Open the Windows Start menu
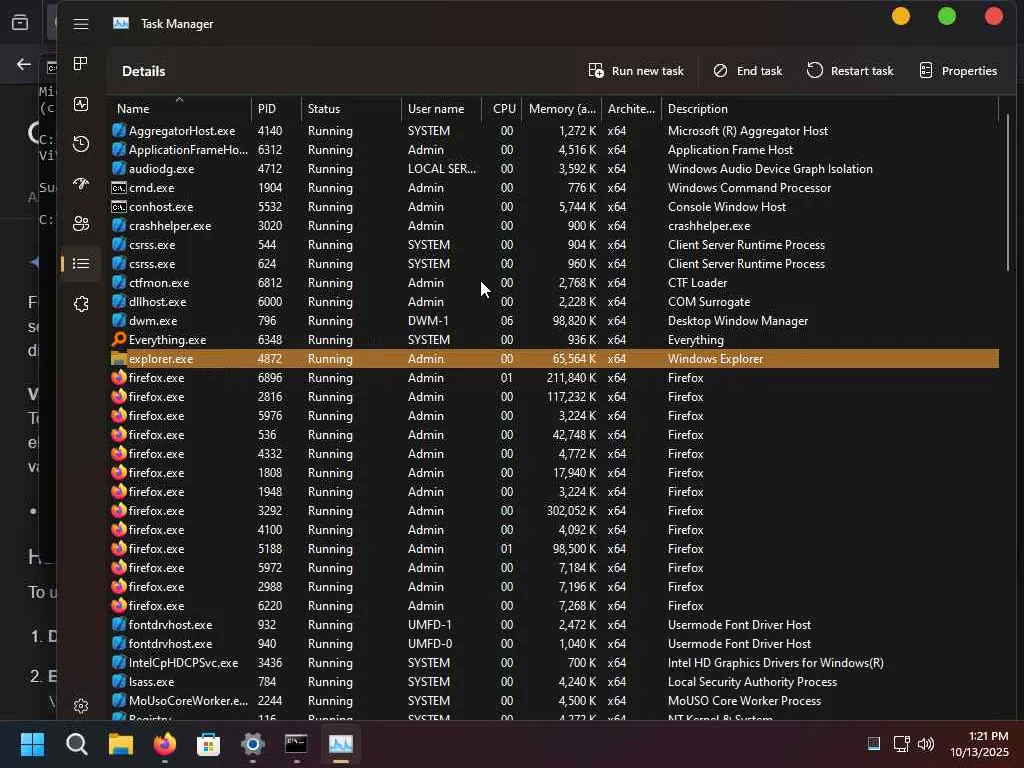Screen dimensions: 1024x768 32,744
